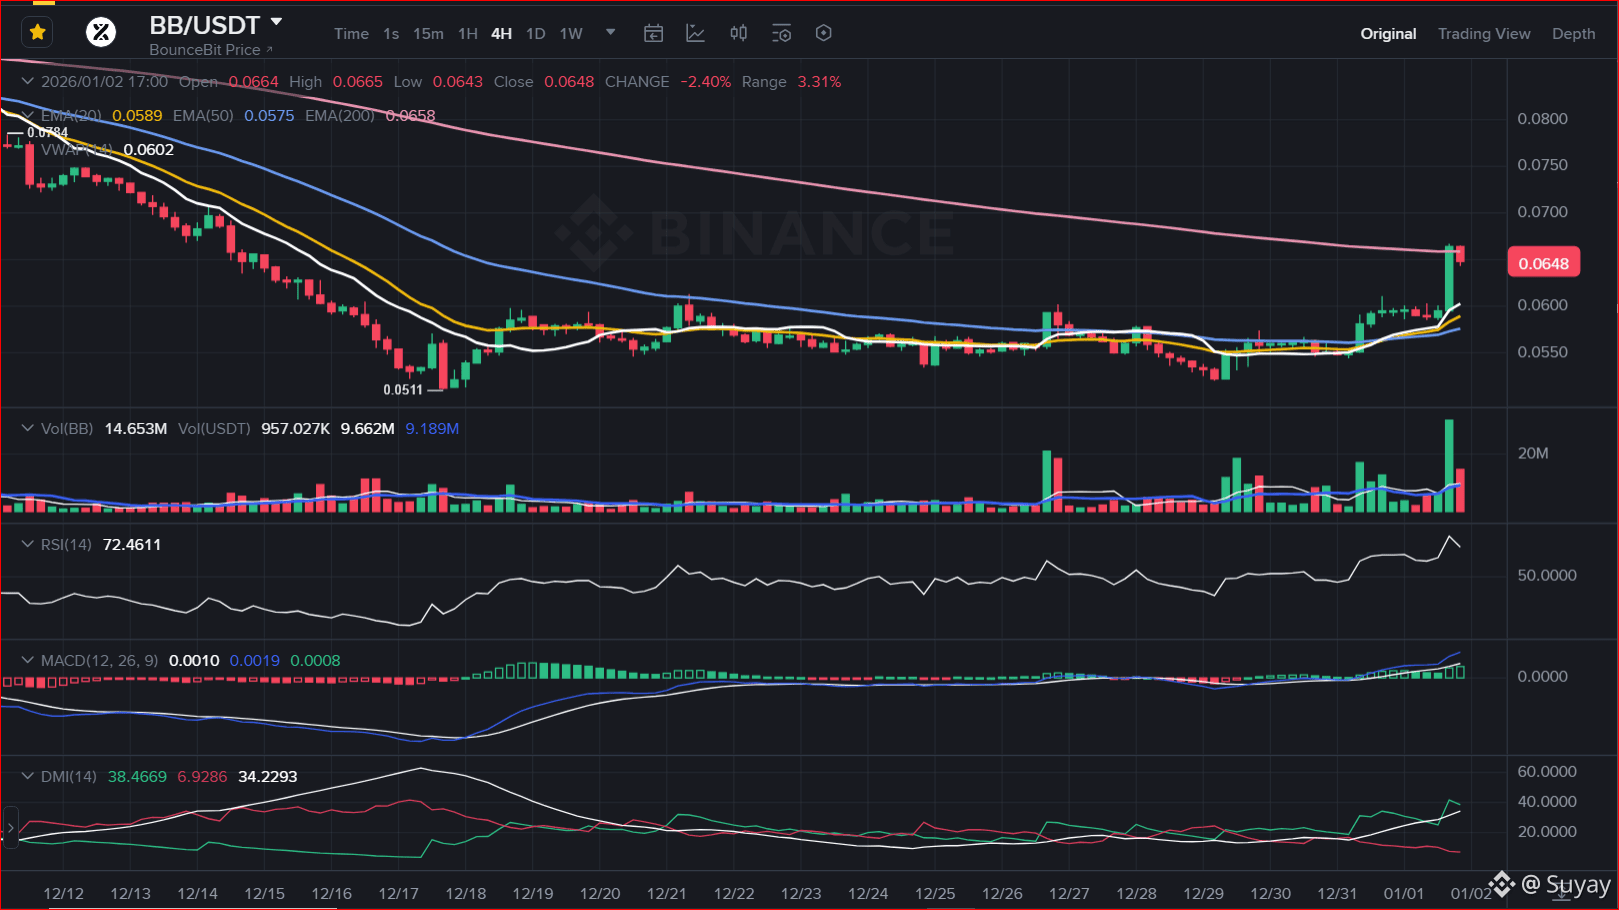Click the low price marker 0.0511
This screenshot has width=1619, height=910.
(x=403, y=390)
